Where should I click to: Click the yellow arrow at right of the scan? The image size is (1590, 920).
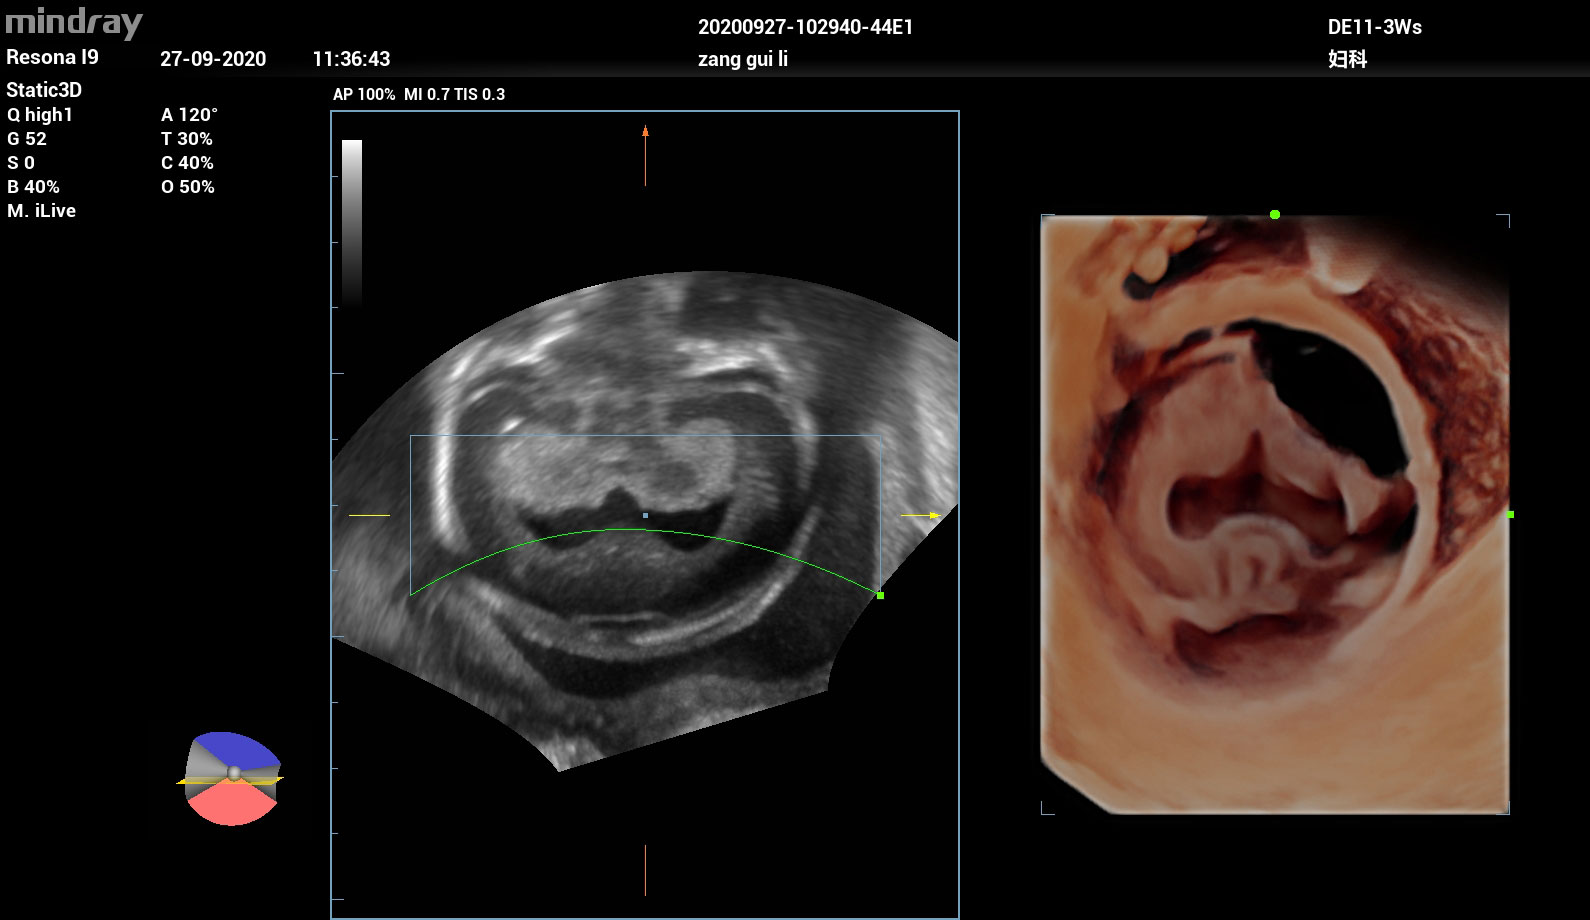[x=920, y=515]
